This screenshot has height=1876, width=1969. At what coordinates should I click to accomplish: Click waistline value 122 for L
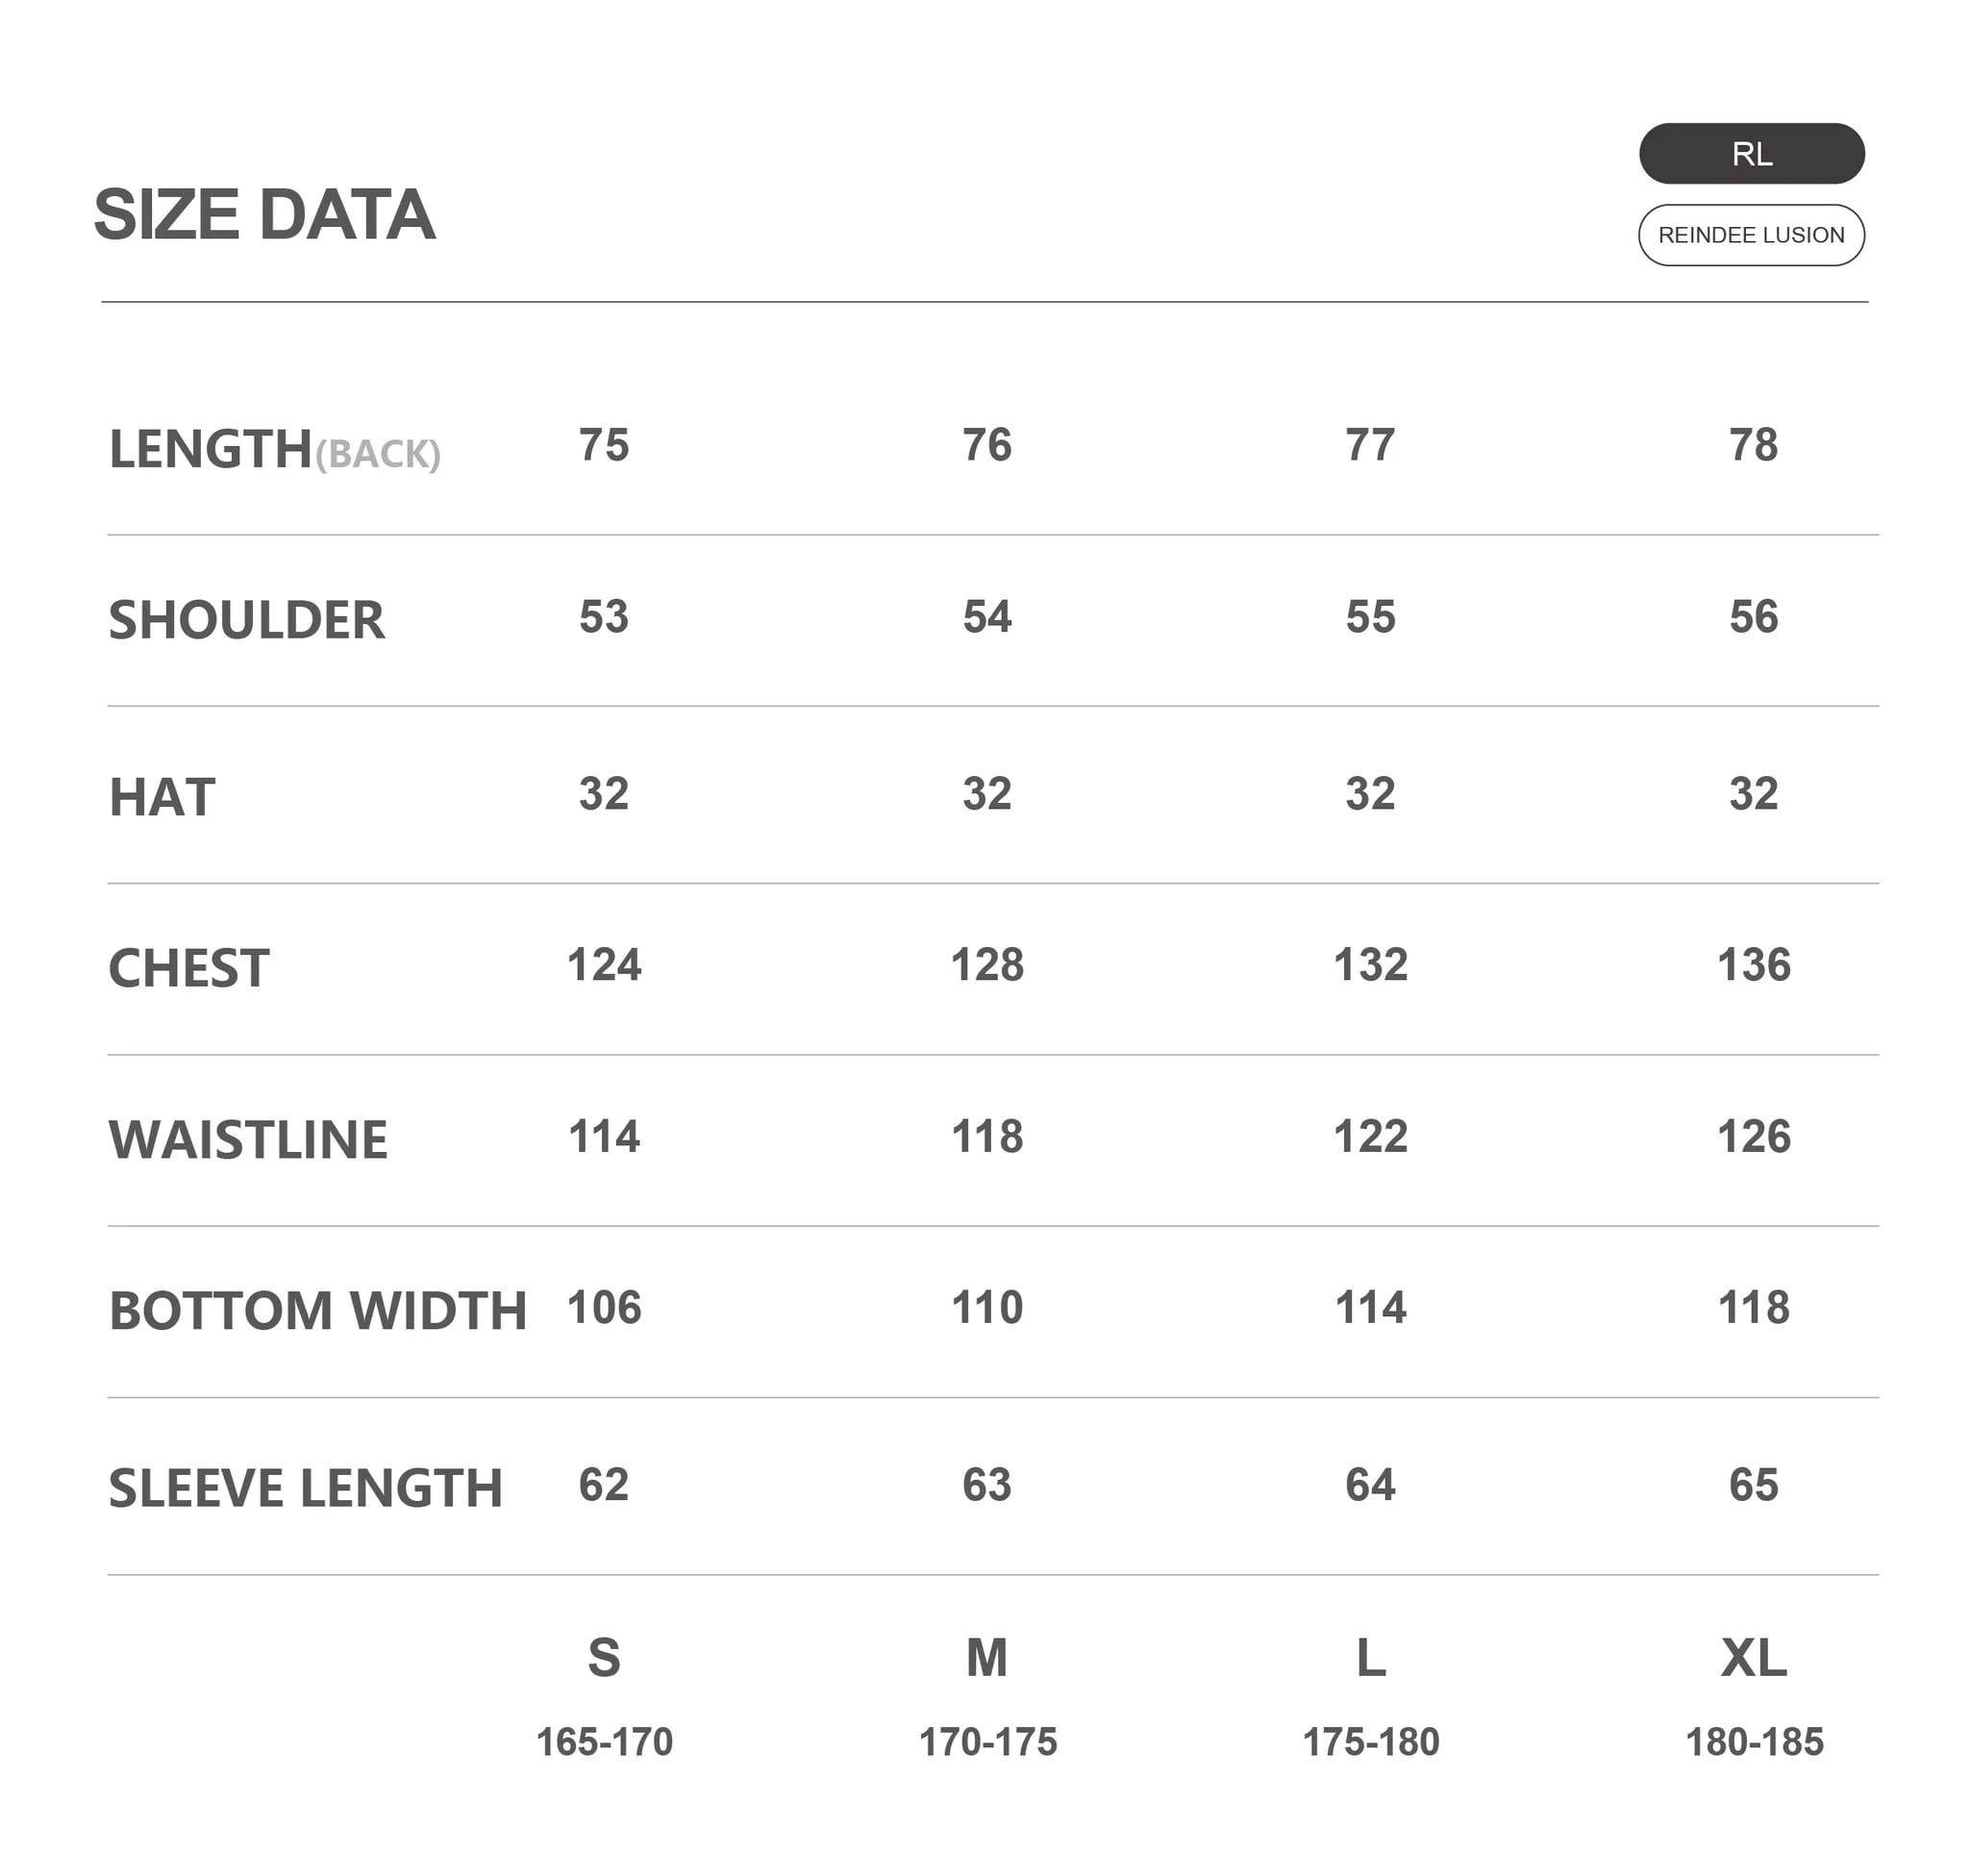1370,1136
